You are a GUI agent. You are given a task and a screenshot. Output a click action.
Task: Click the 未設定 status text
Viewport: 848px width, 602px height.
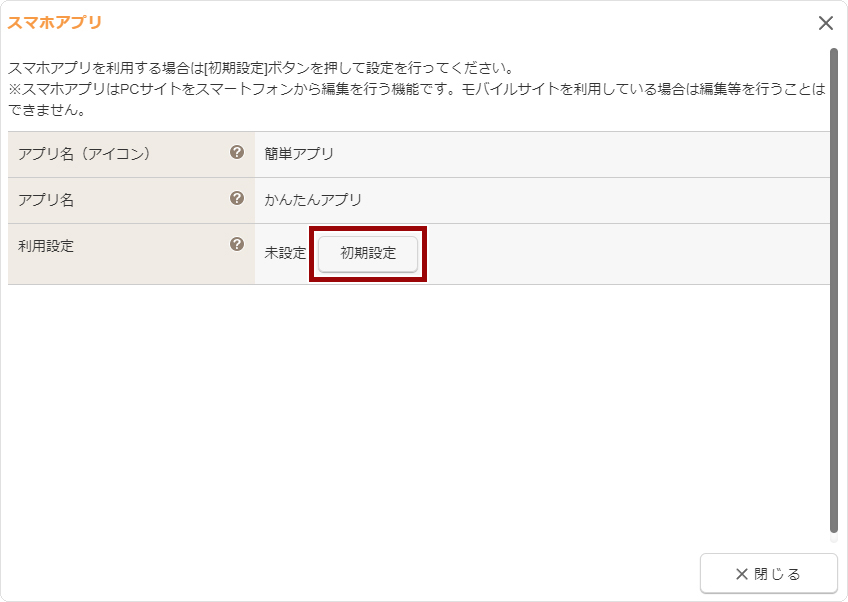pos(285,253)
